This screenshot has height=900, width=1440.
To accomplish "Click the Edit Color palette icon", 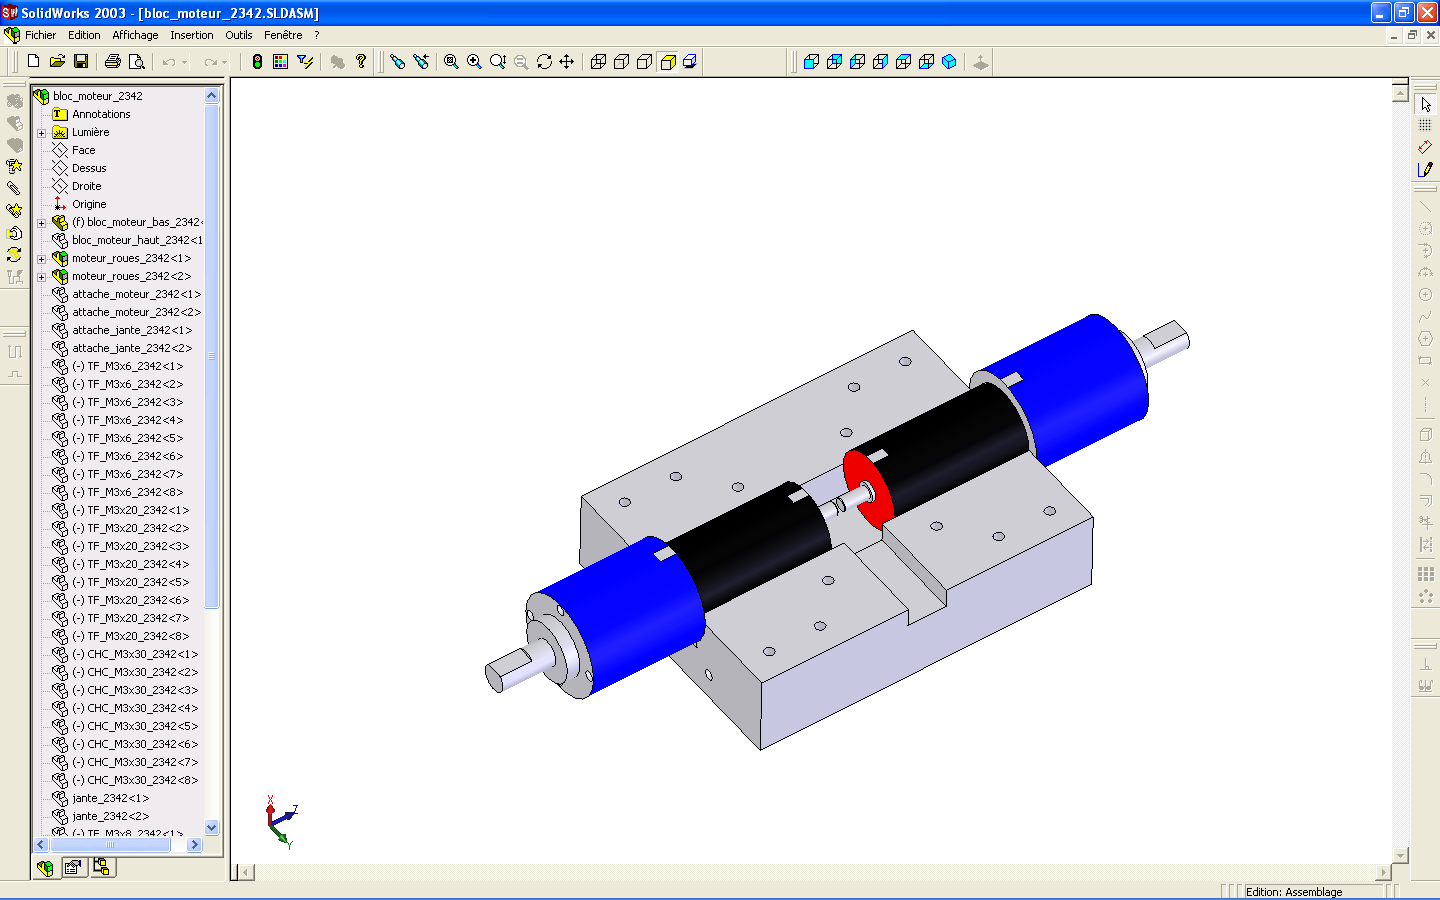I will [280, 62].
